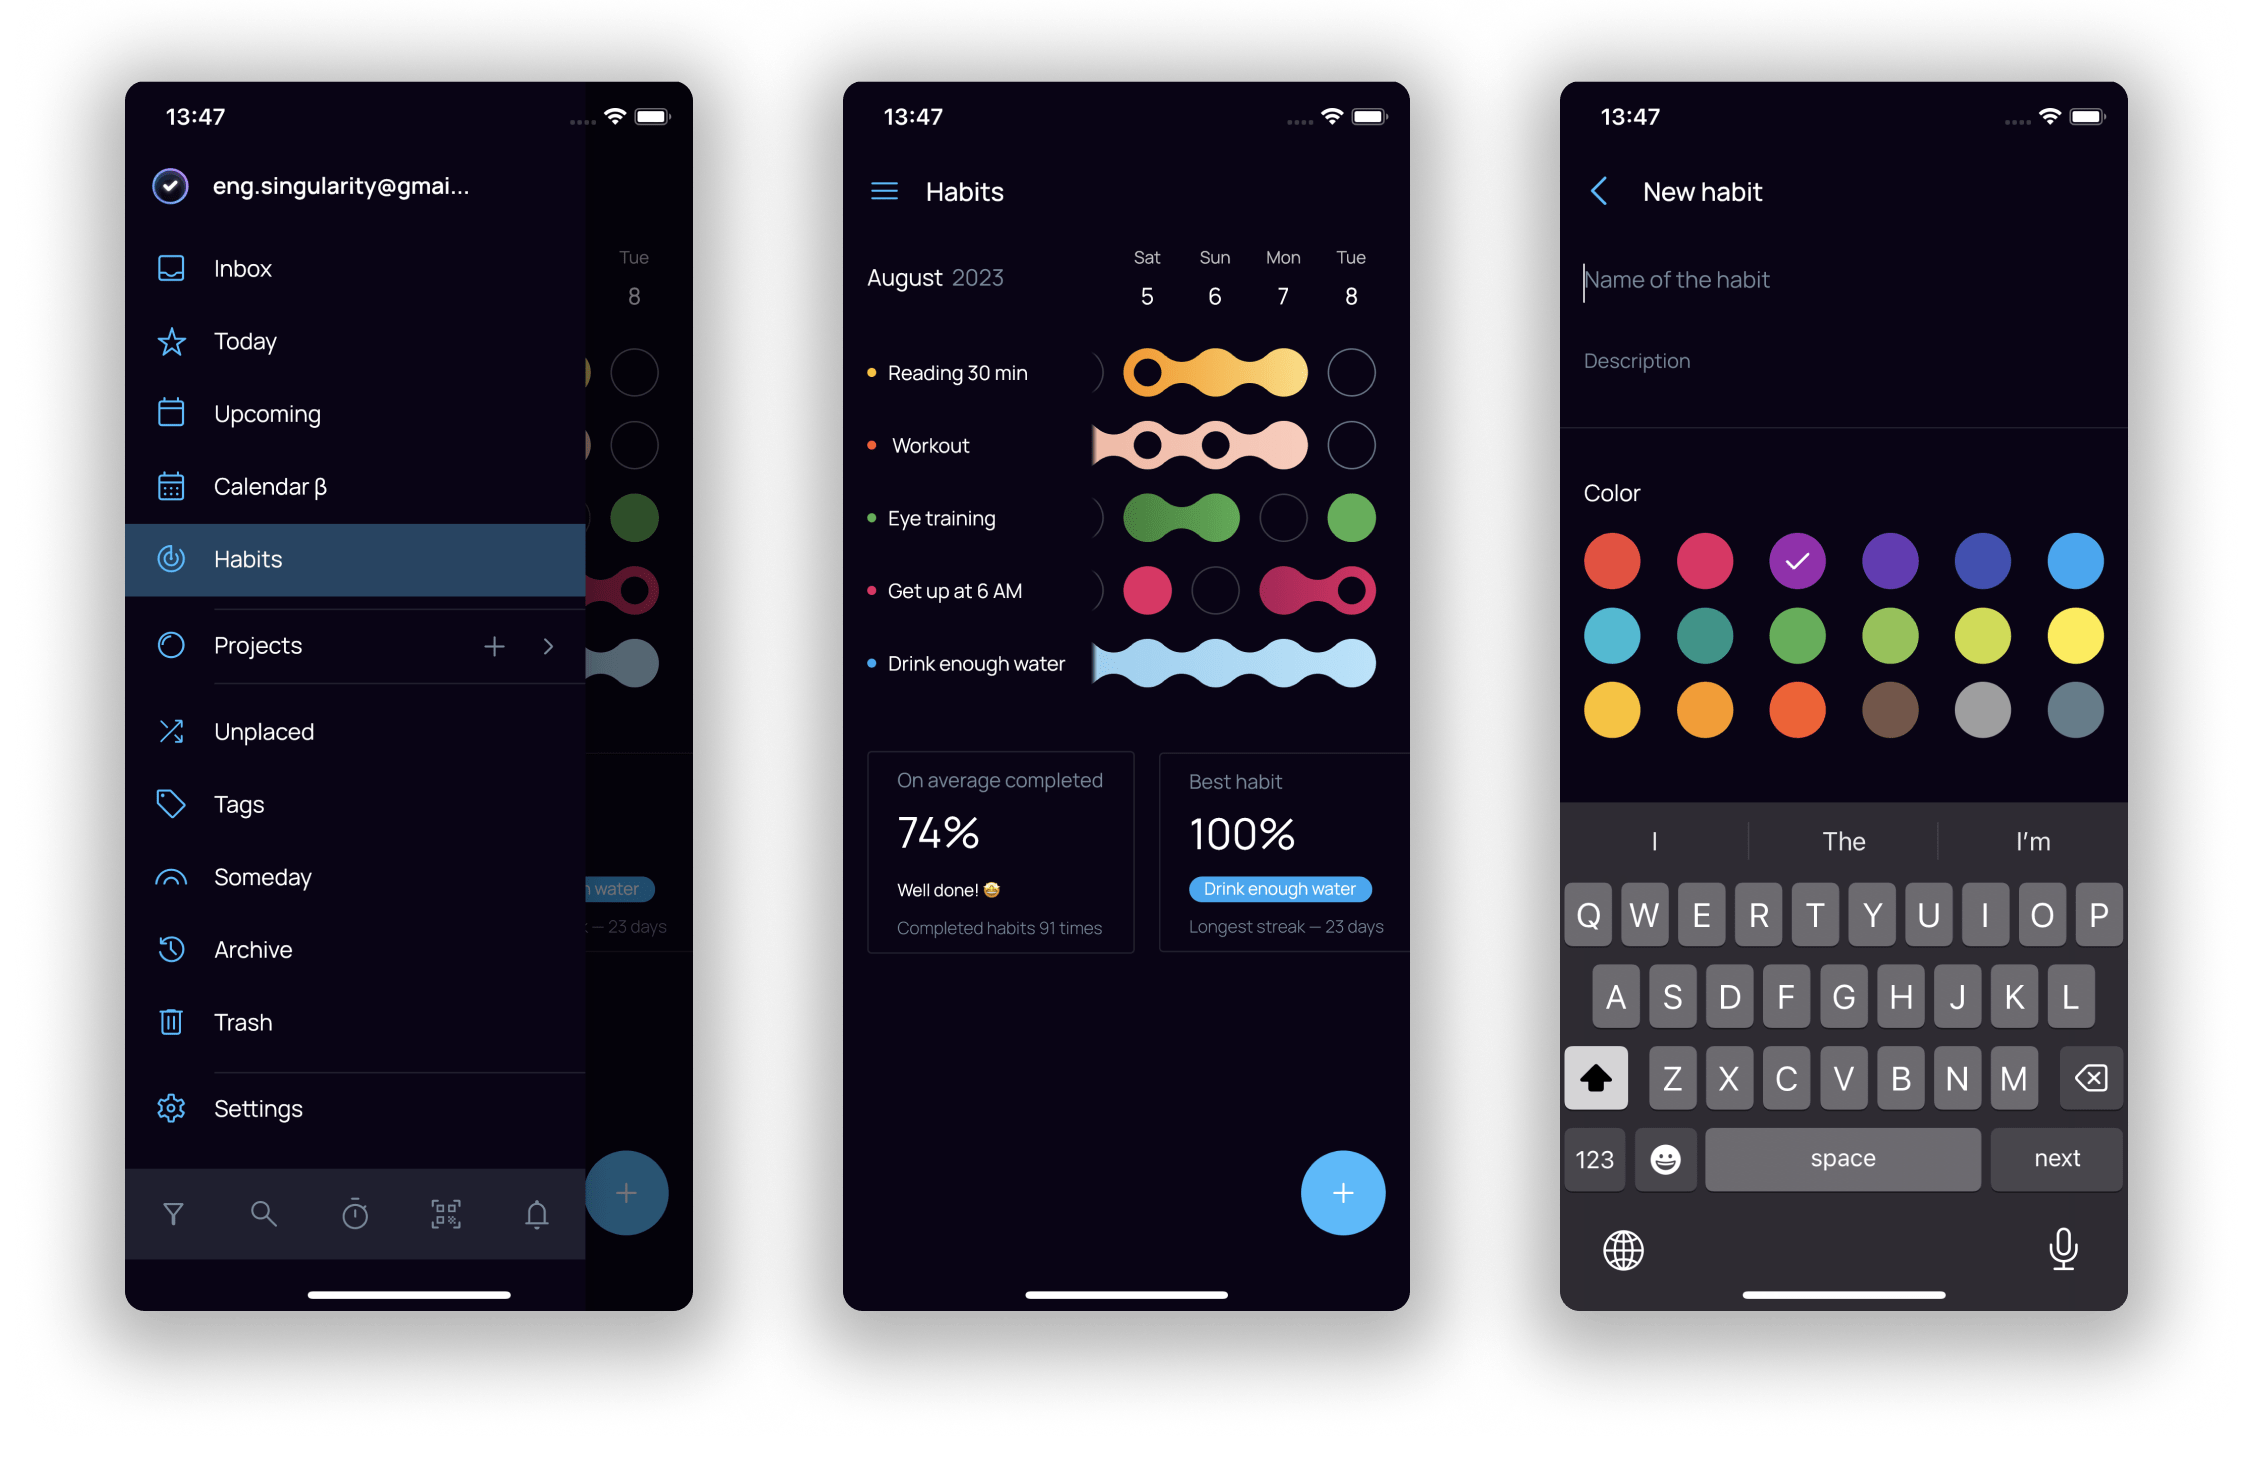2253x1467 pixels.
Task: Click the notification bell icon
Action: [535, 1216]
